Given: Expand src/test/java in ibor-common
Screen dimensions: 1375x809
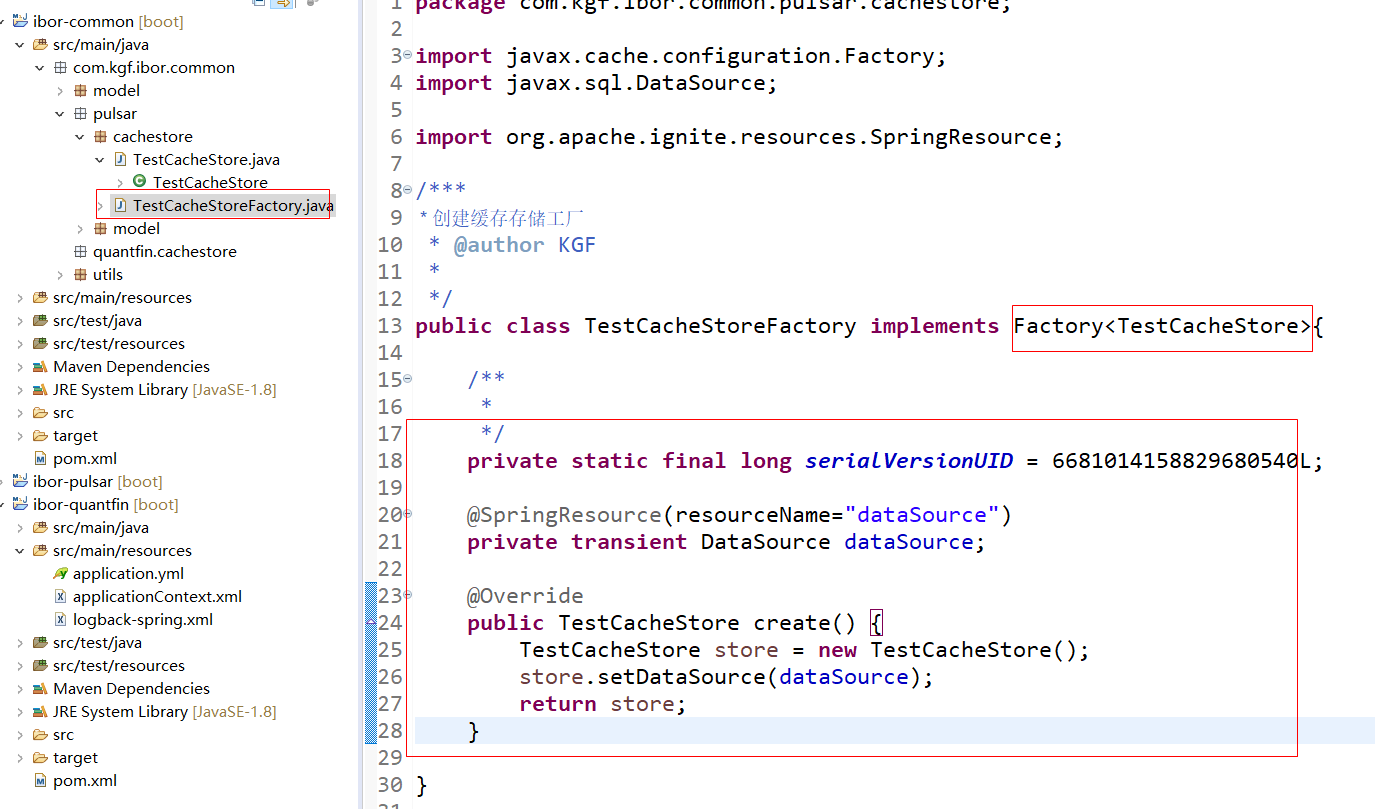Looking at the screenshot, I should pyautogui.click(x=20, y=320).
